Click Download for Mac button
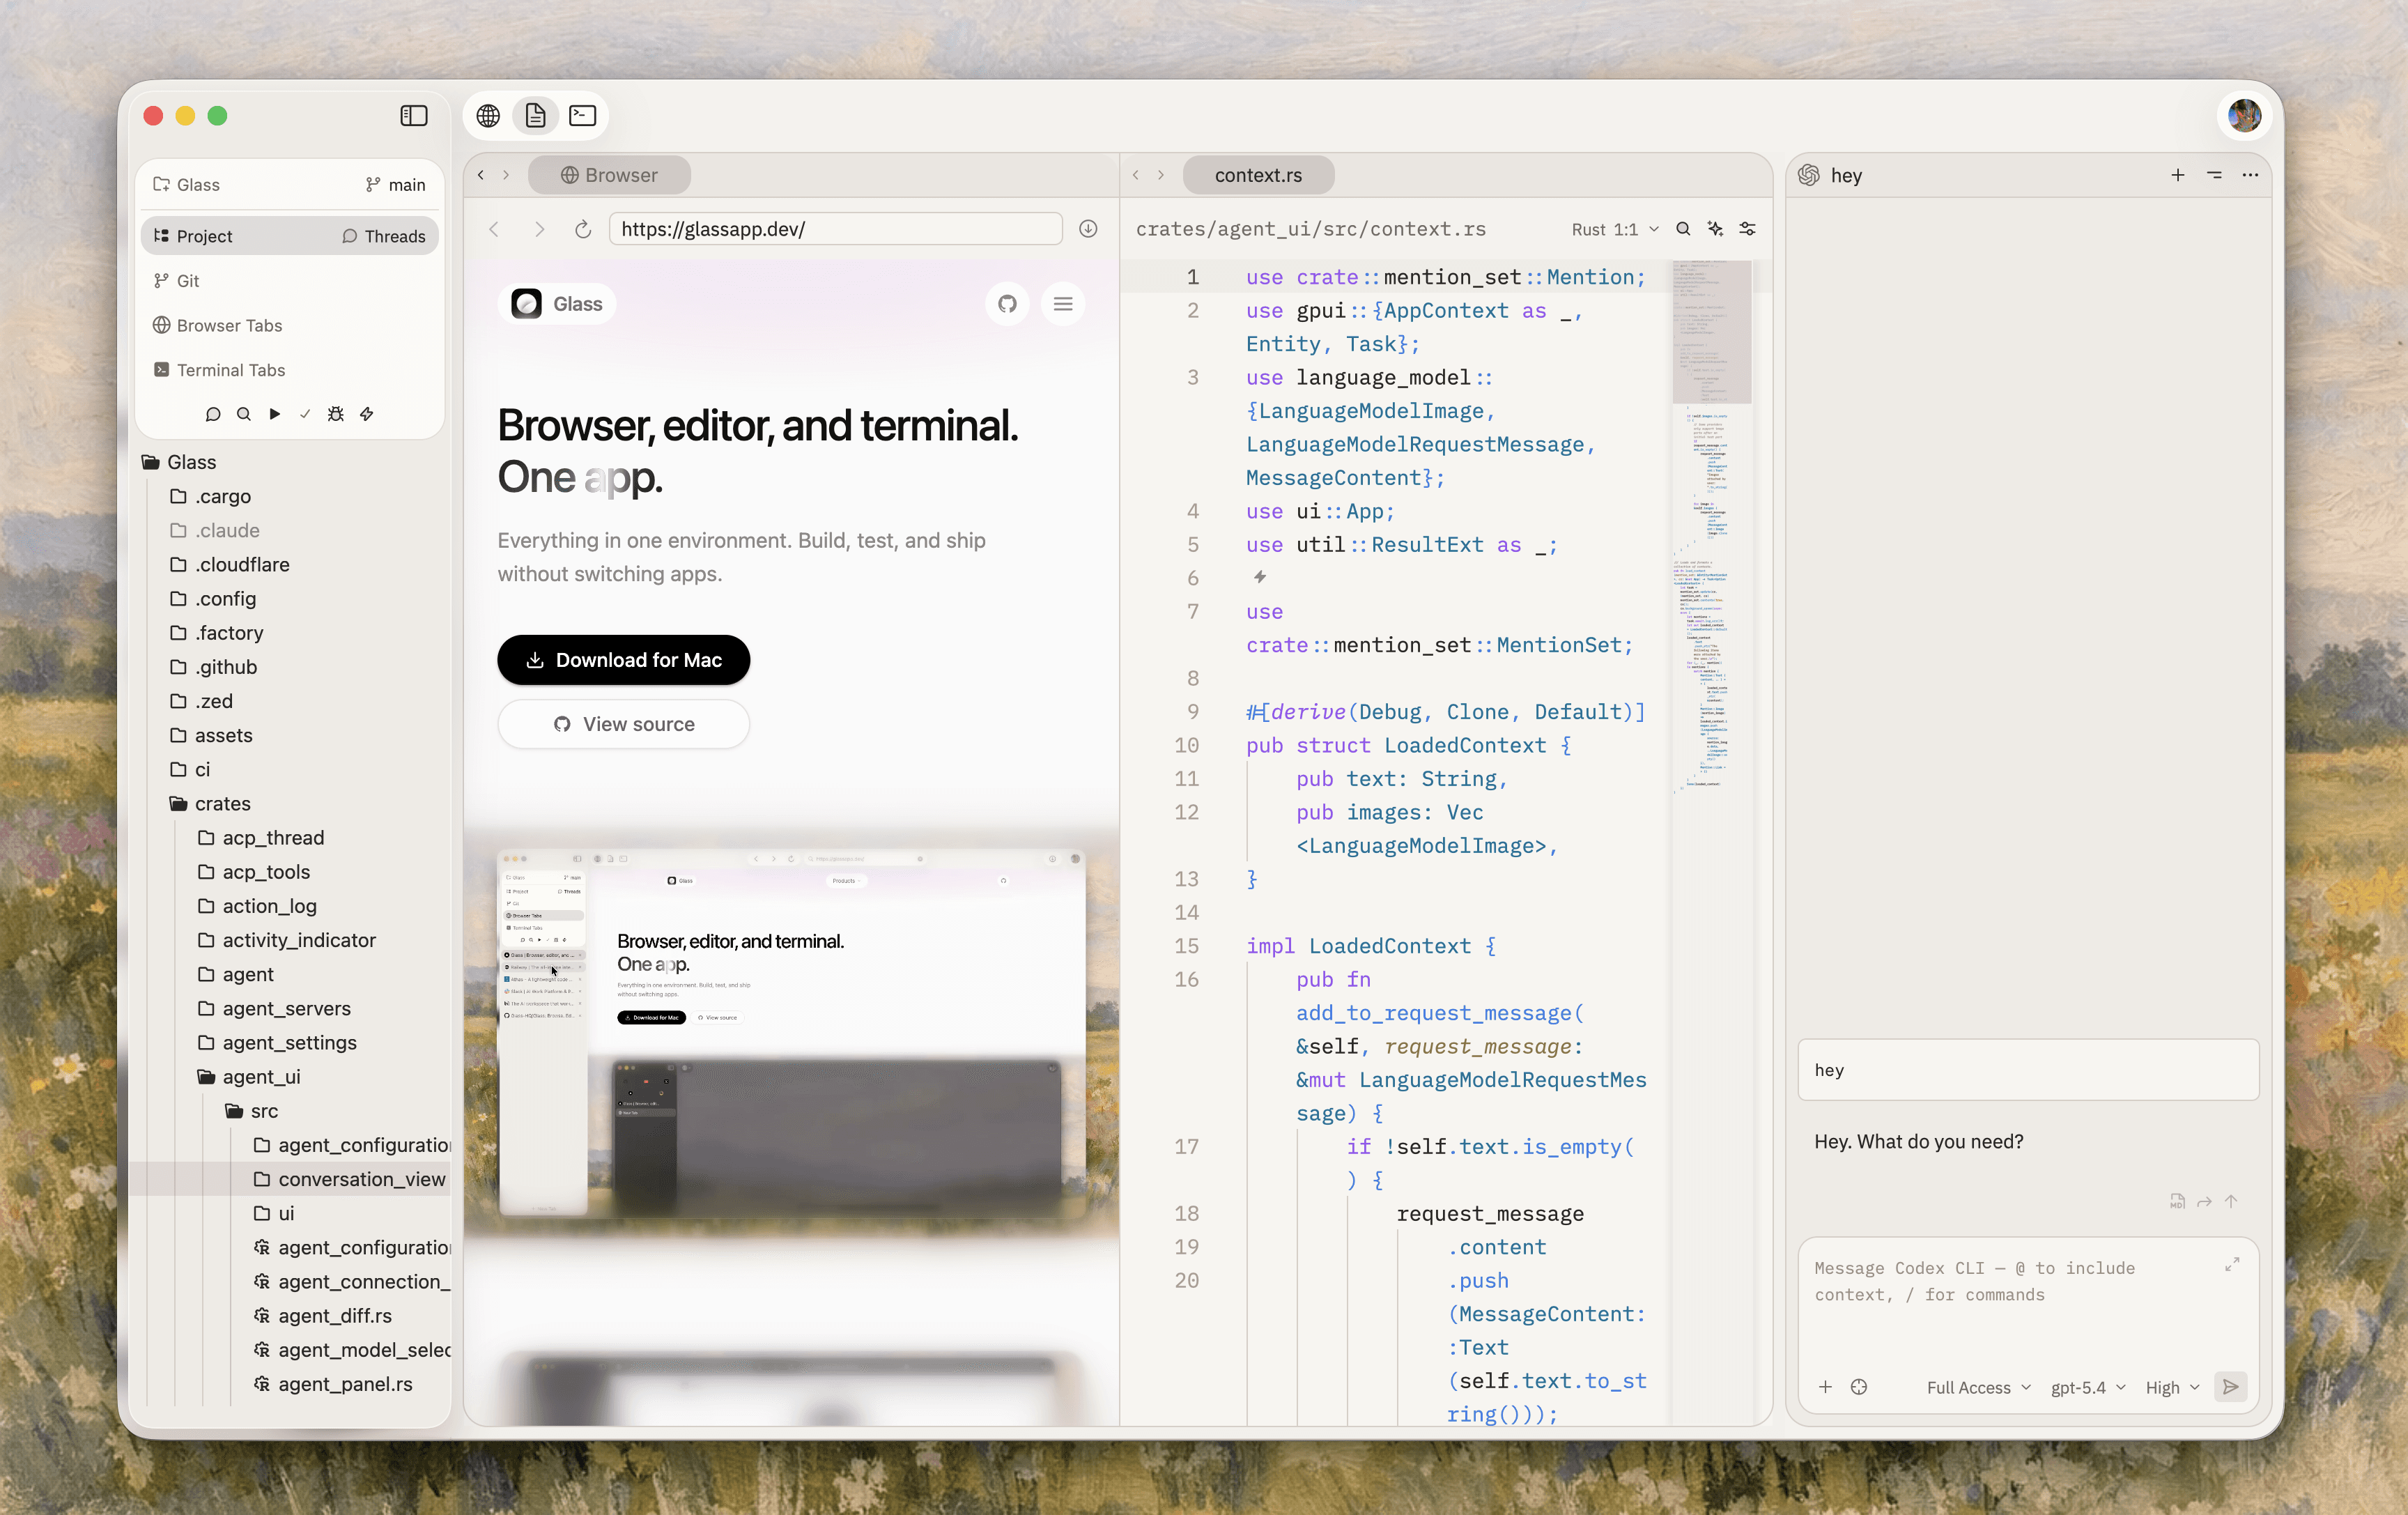Screen dimensions: 2408x1515 click(624, 660)
